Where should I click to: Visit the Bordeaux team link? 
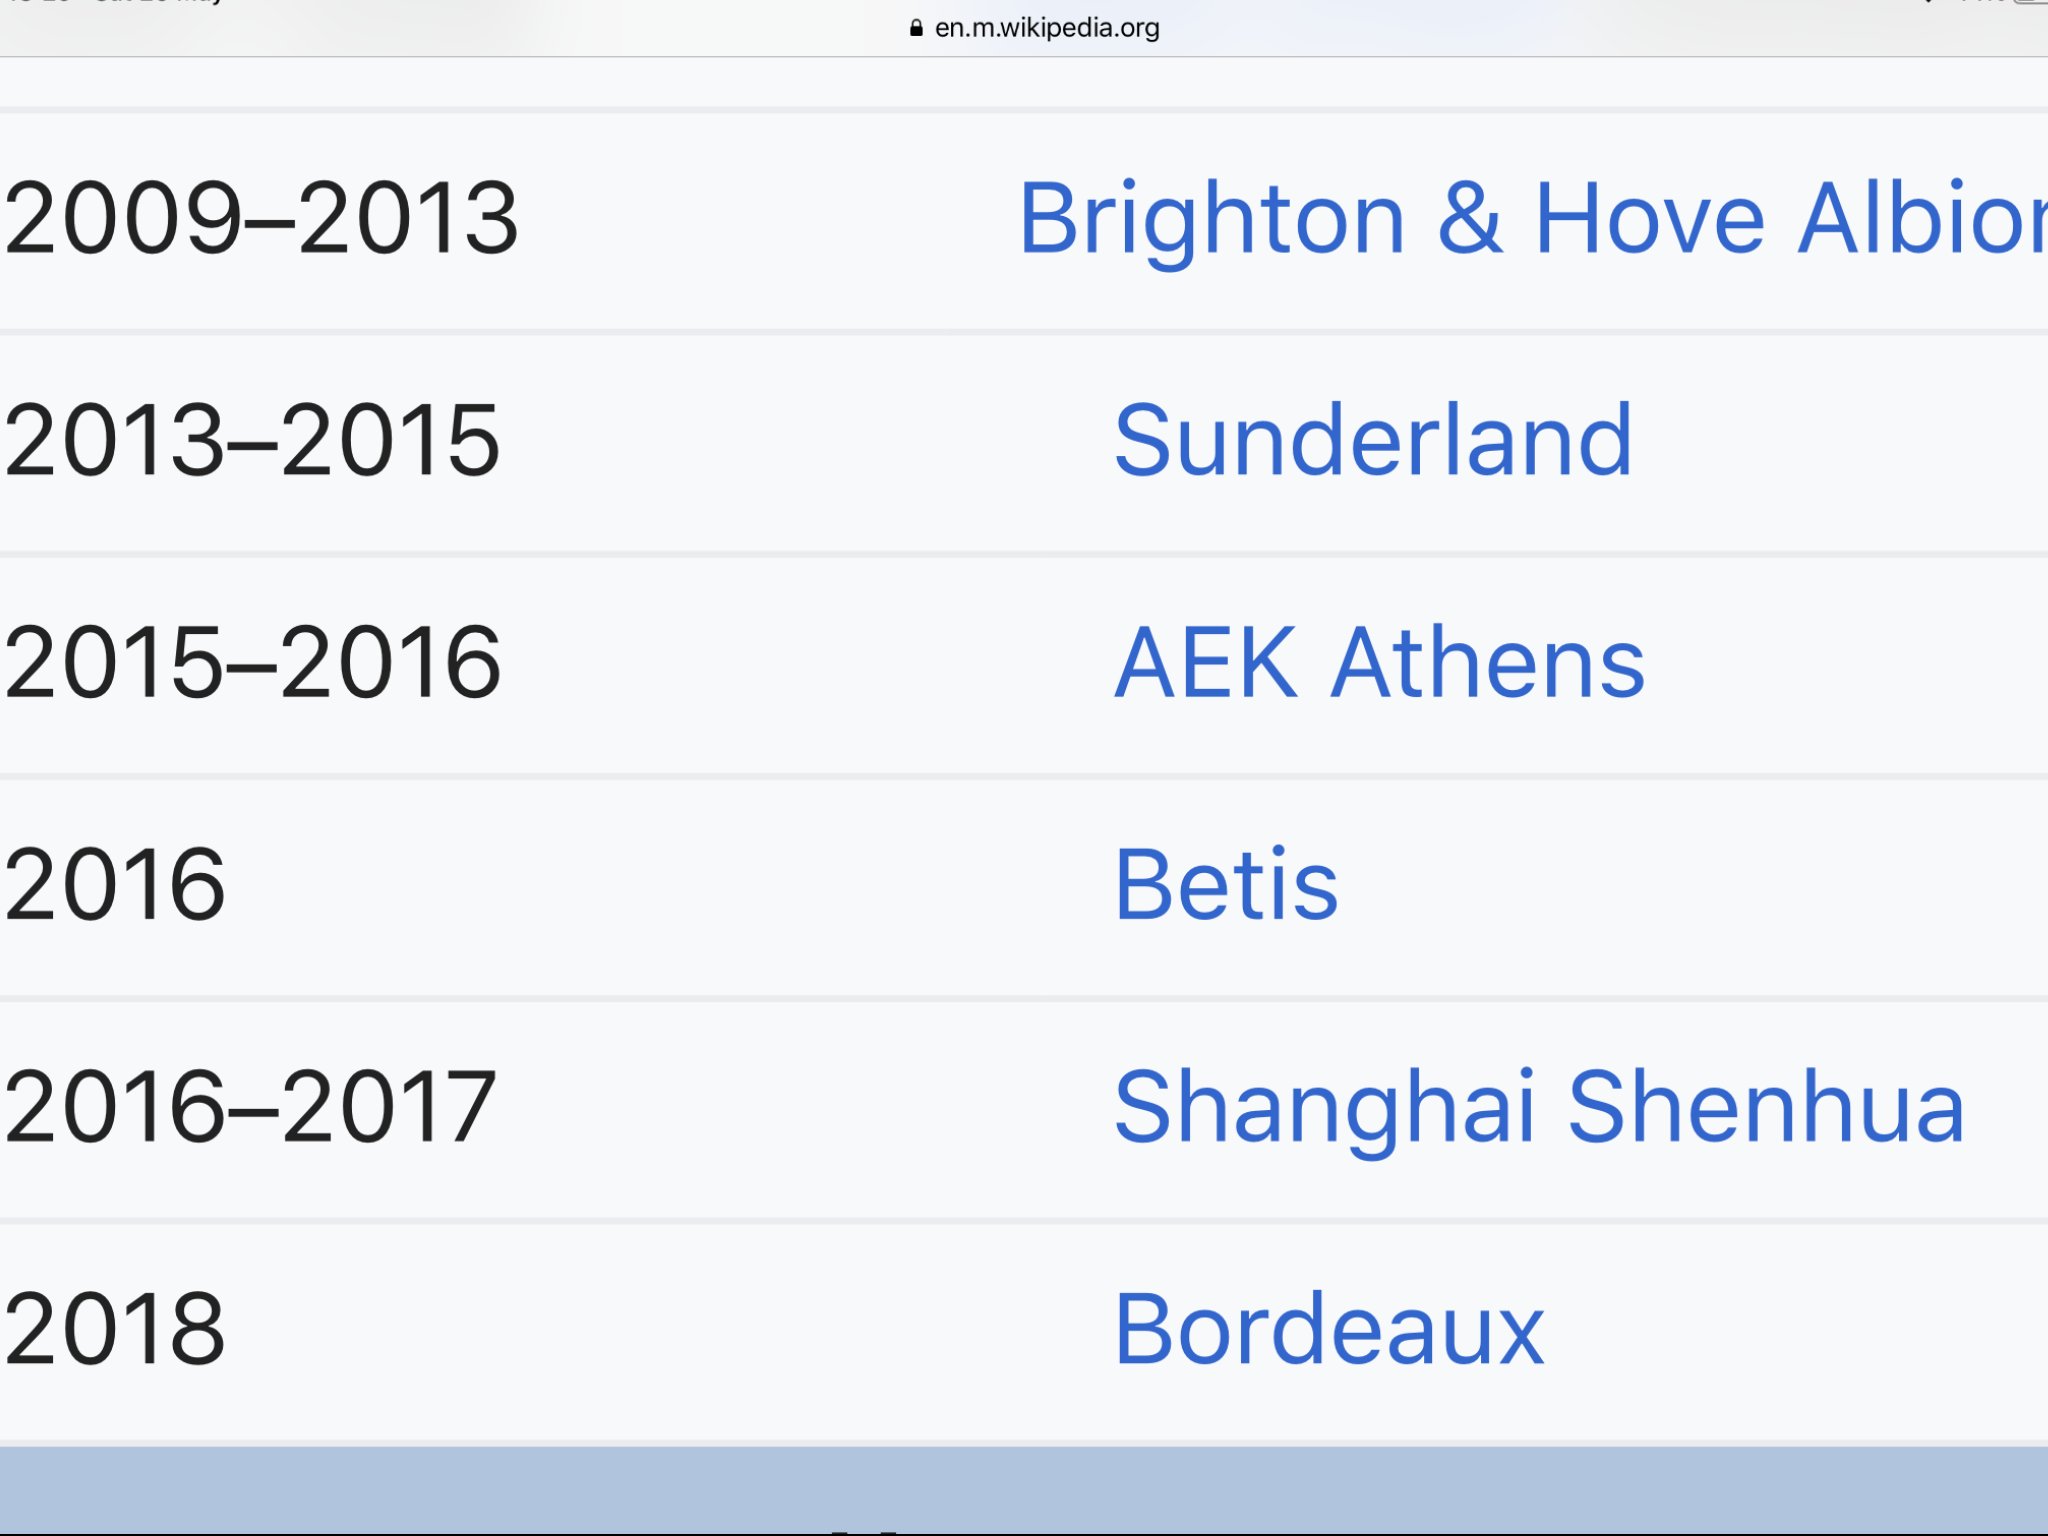(x=1329, y=1328)
